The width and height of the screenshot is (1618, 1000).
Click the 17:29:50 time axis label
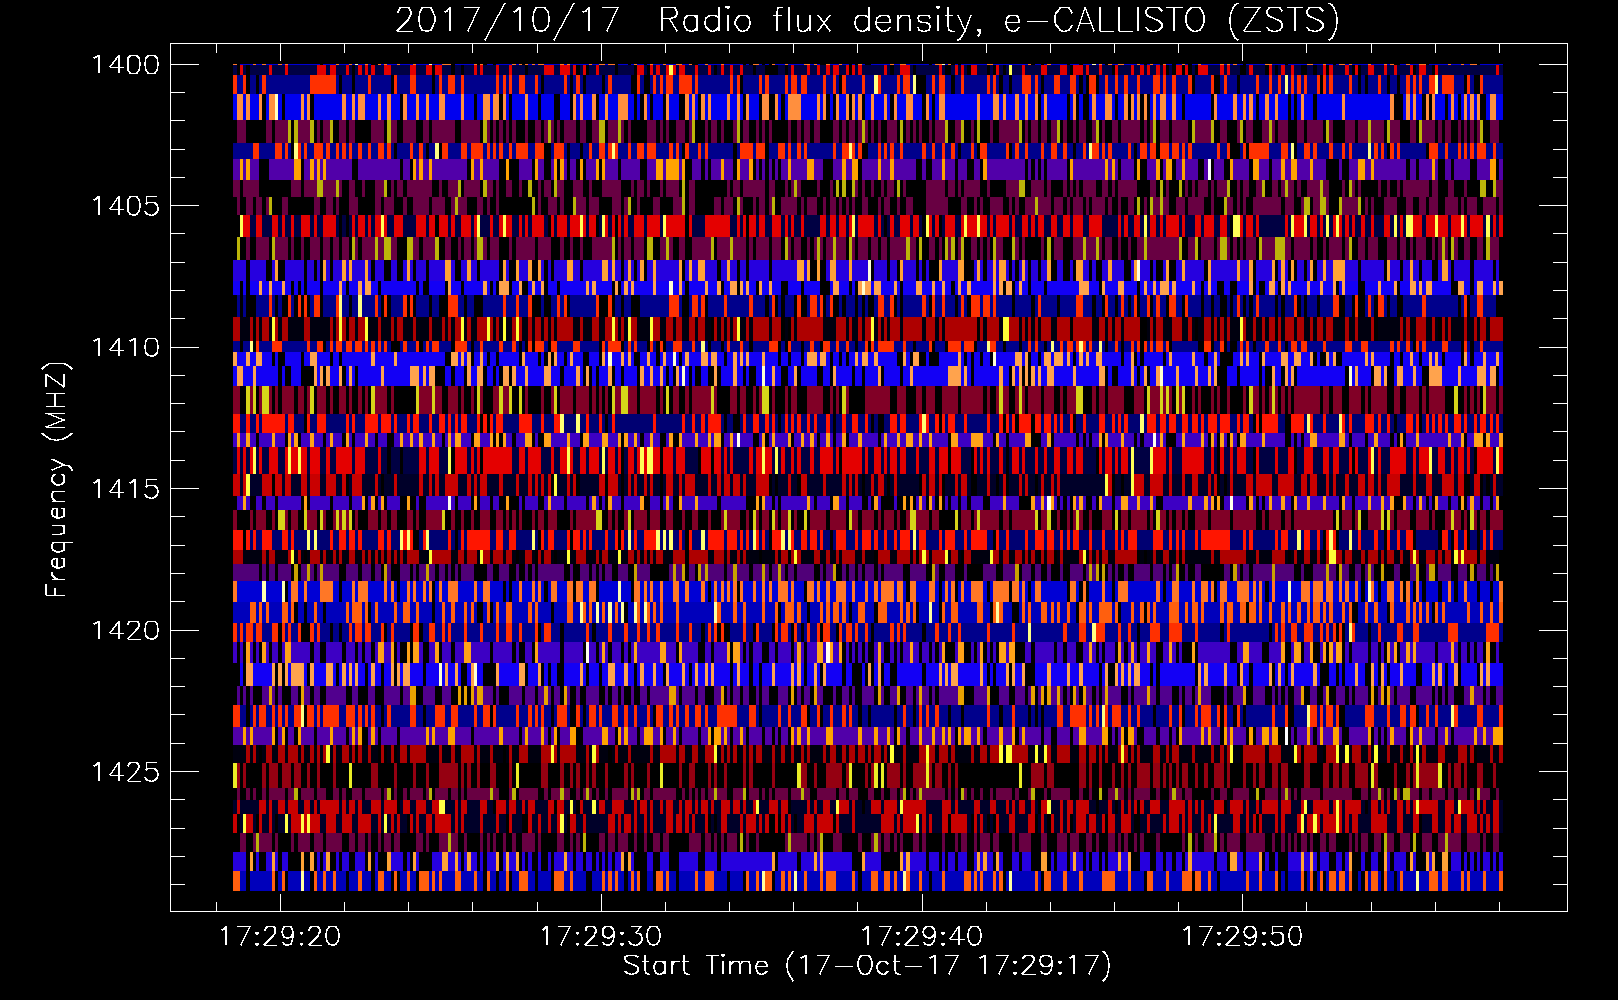(1243, 937)
